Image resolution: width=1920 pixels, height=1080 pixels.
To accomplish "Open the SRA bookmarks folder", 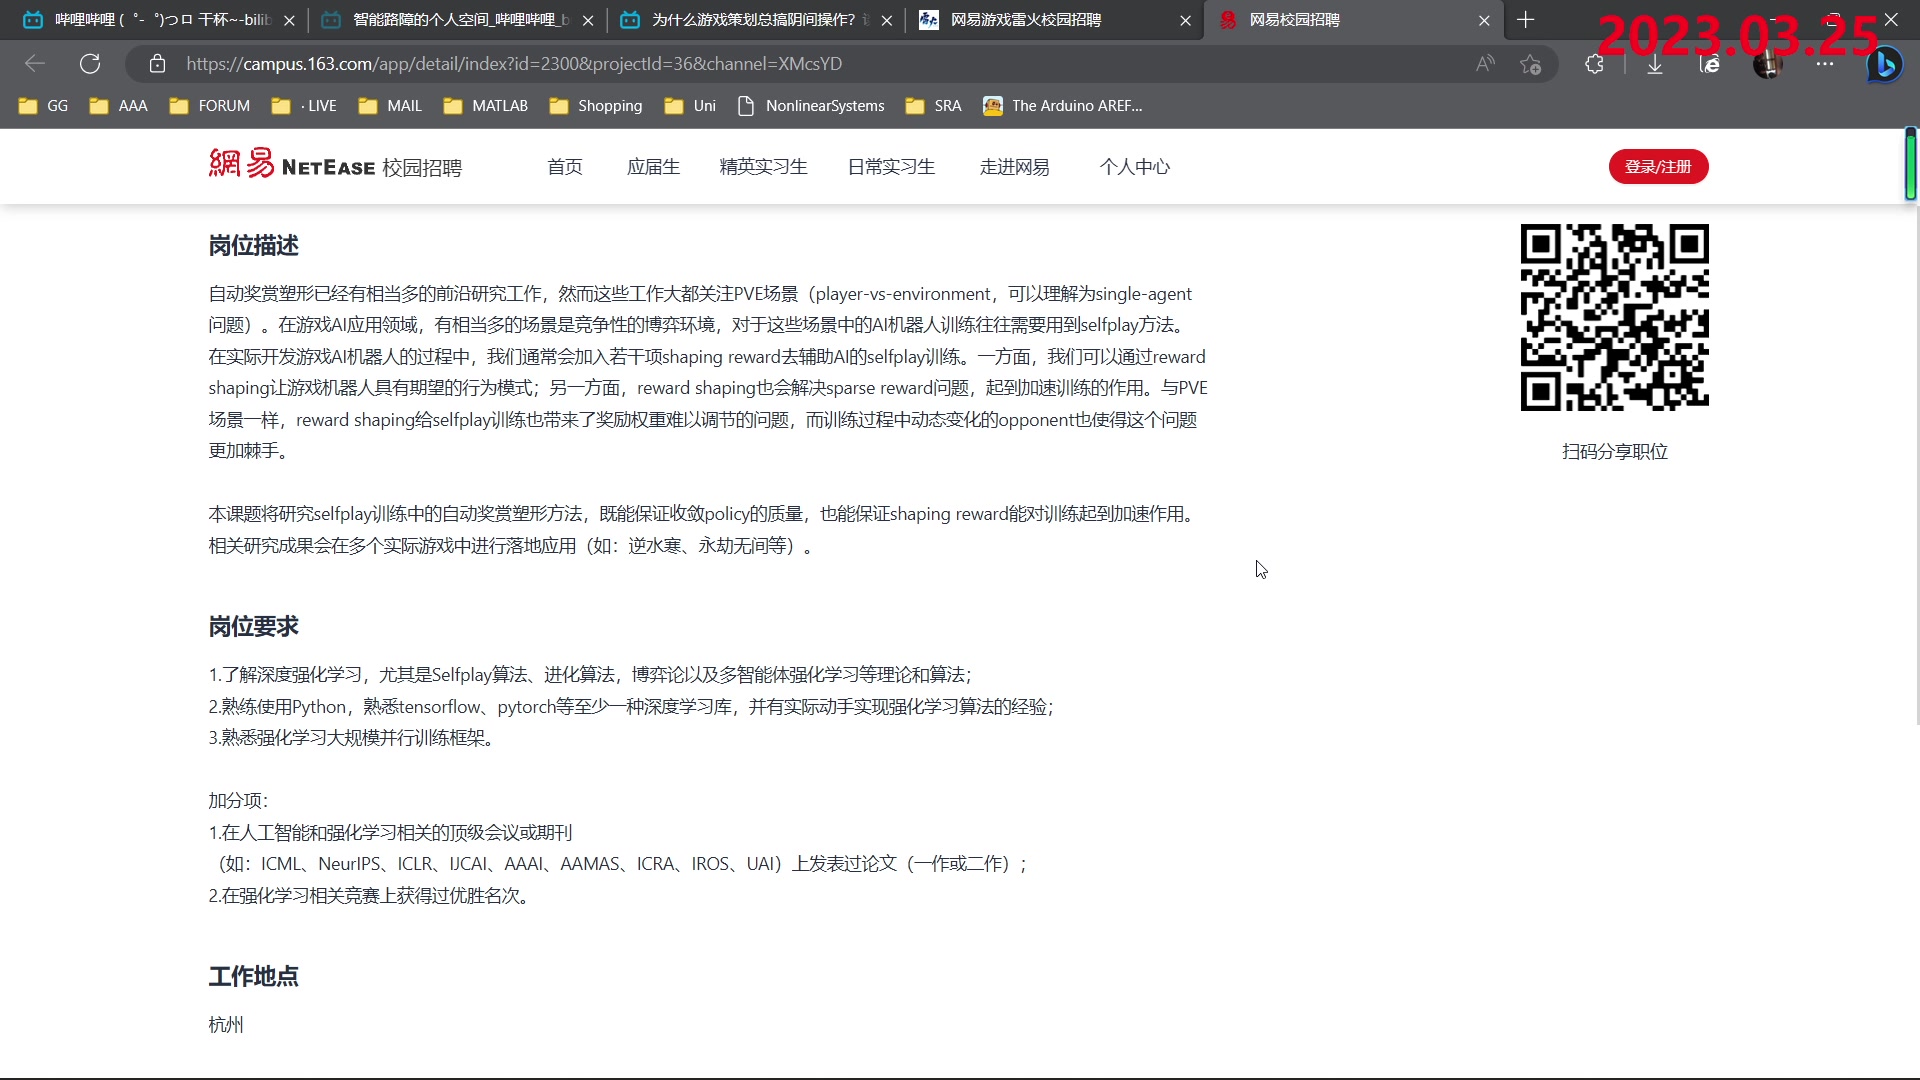I will (x=933, y=106).
